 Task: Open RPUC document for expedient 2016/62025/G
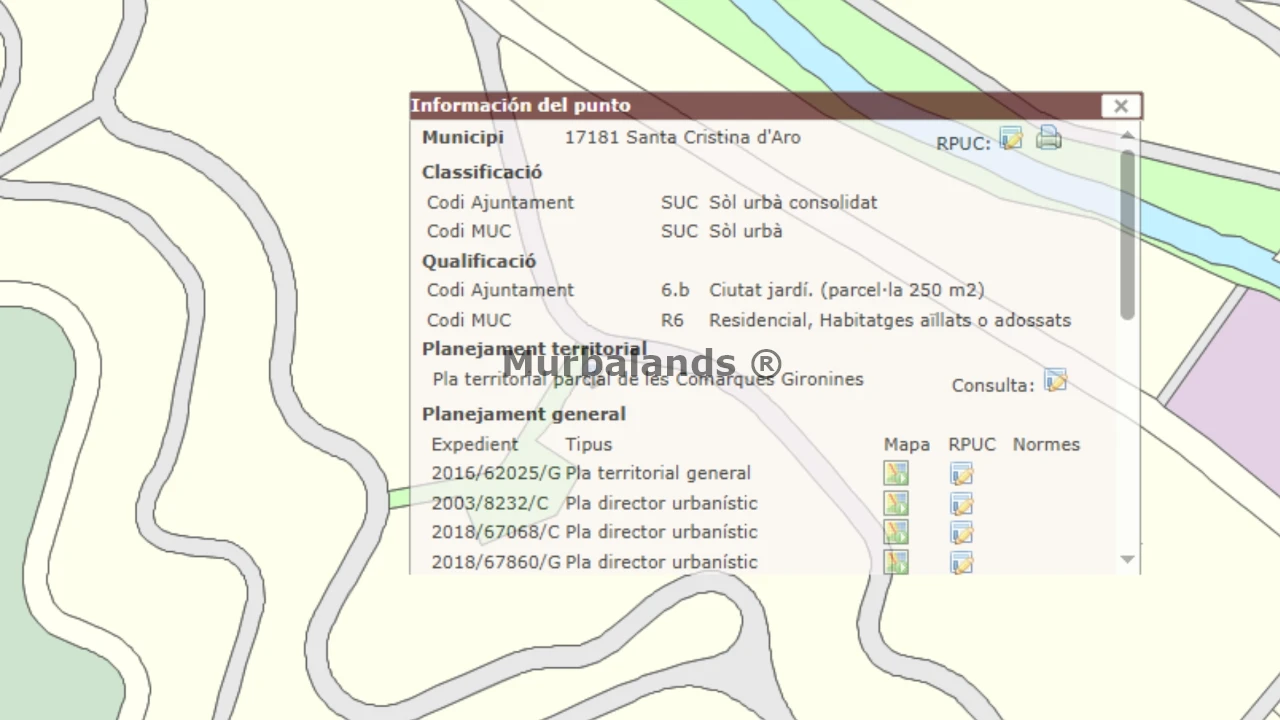pos(961,474)
